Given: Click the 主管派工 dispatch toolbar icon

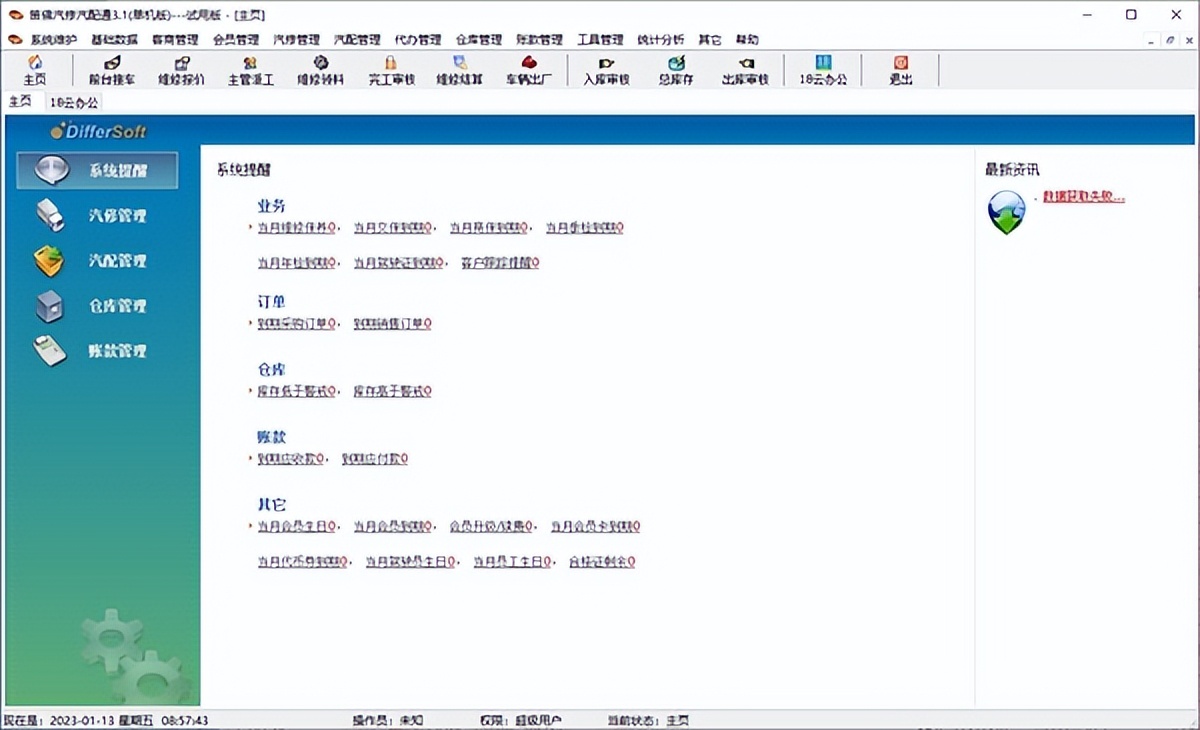Looking at the screenshot, I should (x=250, y=70).
